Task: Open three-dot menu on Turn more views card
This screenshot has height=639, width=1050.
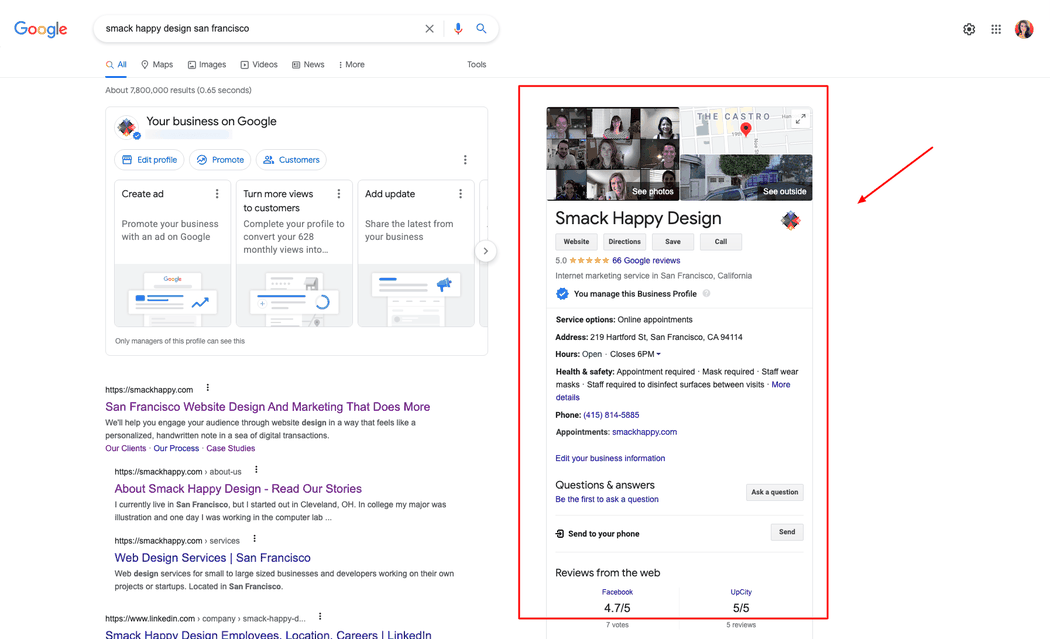Action: click(x=339, y=194)
